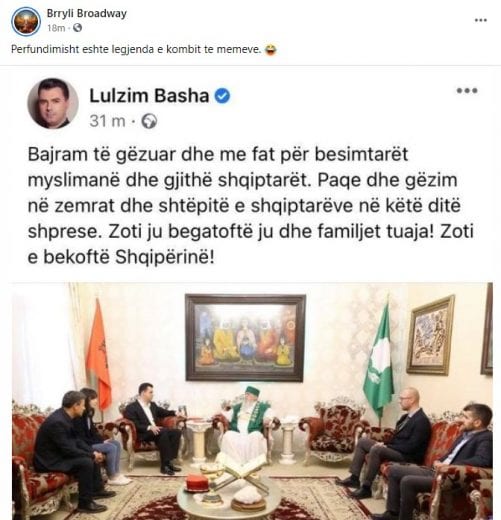The height and width of the screenshot is (520, 501).
Task: Open post options three-dot menu at top
Action: [481, 20]
